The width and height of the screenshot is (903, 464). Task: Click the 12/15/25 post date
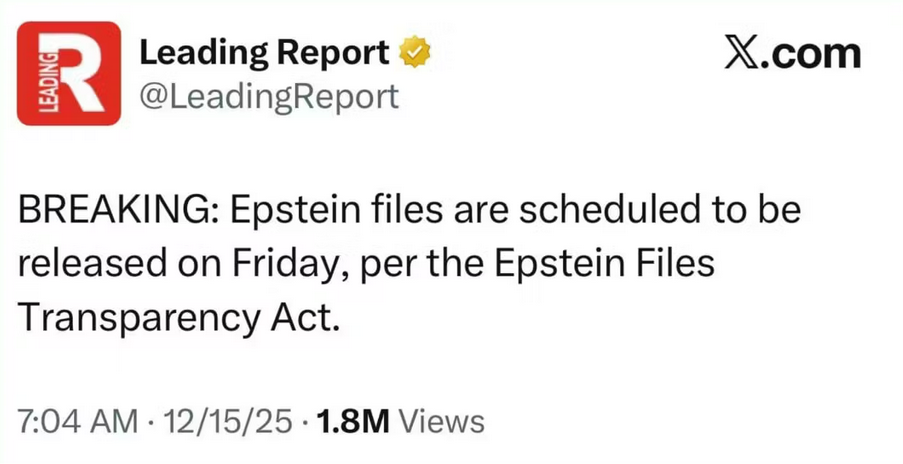[x=226, y=421]
